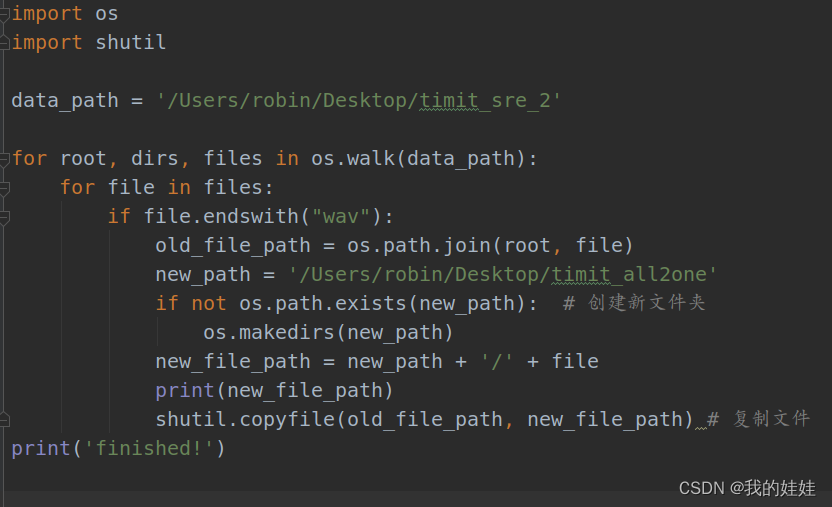Click the word 'shutil' in the import line
The height and width of the screenshot is (507, 832).
point(131,42)
